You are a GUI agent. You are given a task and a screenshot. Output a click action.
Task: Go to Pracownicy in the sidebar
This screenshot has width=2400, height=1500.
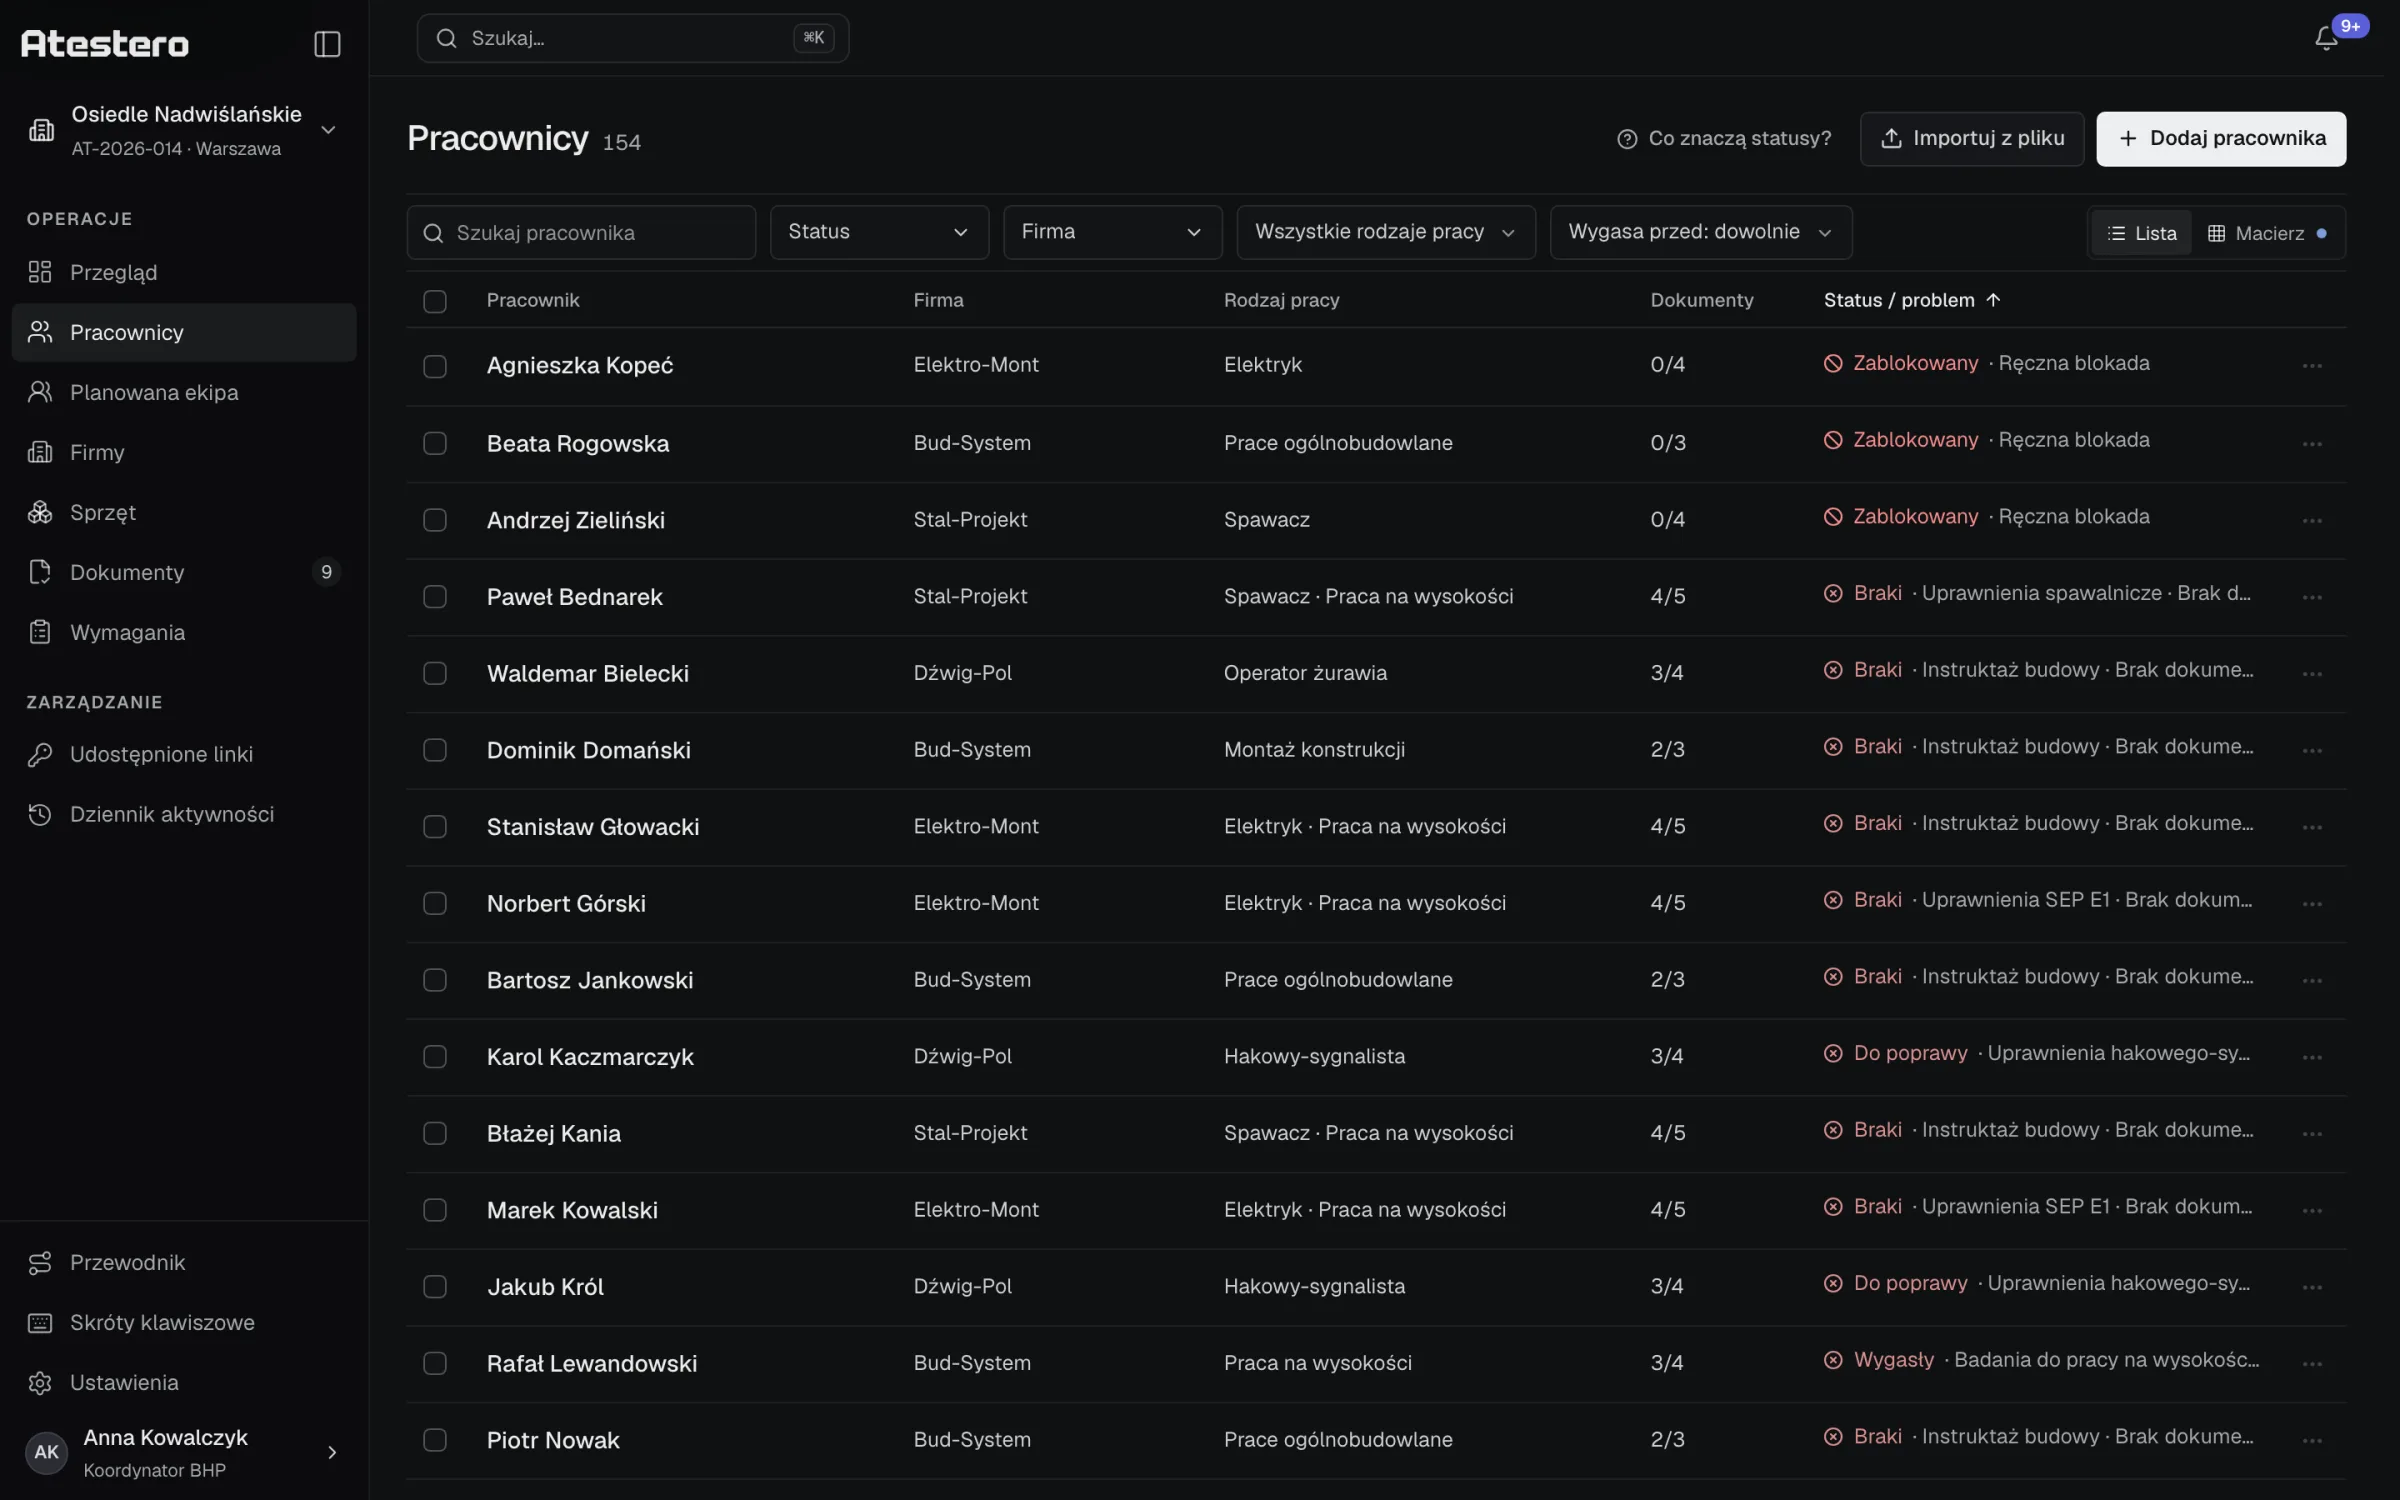point(184,332)
